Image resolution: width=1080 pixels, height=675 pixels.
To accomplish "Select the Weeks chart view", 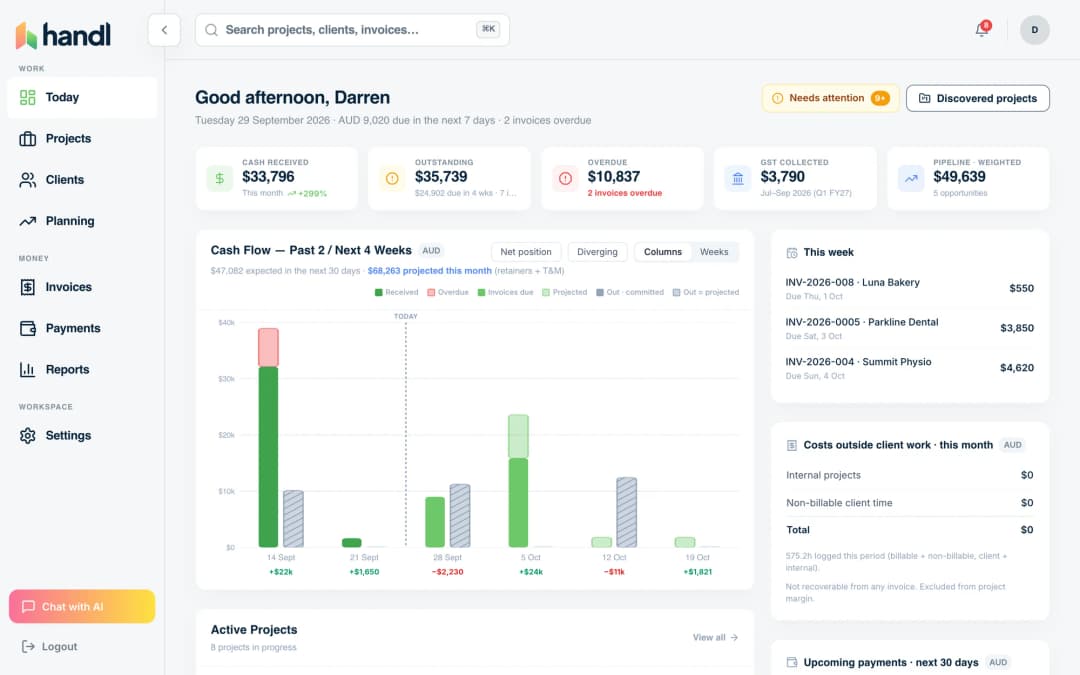I will [714, 252].
